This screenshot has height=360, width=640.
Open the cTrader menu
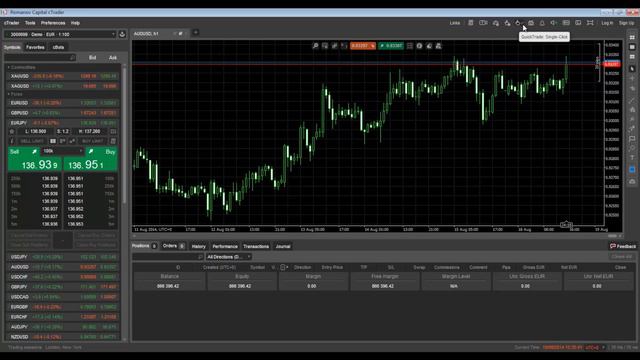pyautogui.click(x=12, y=23)
